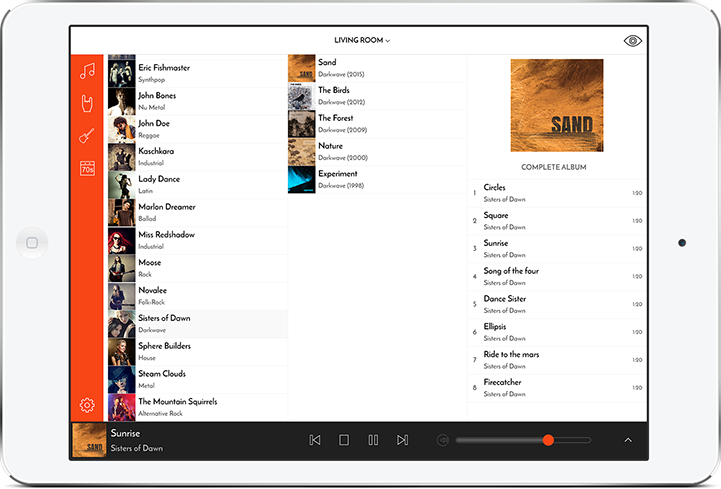721x489 pixels.
Task: Open the 70s decade calendar icon
Action: pos(87,169)
